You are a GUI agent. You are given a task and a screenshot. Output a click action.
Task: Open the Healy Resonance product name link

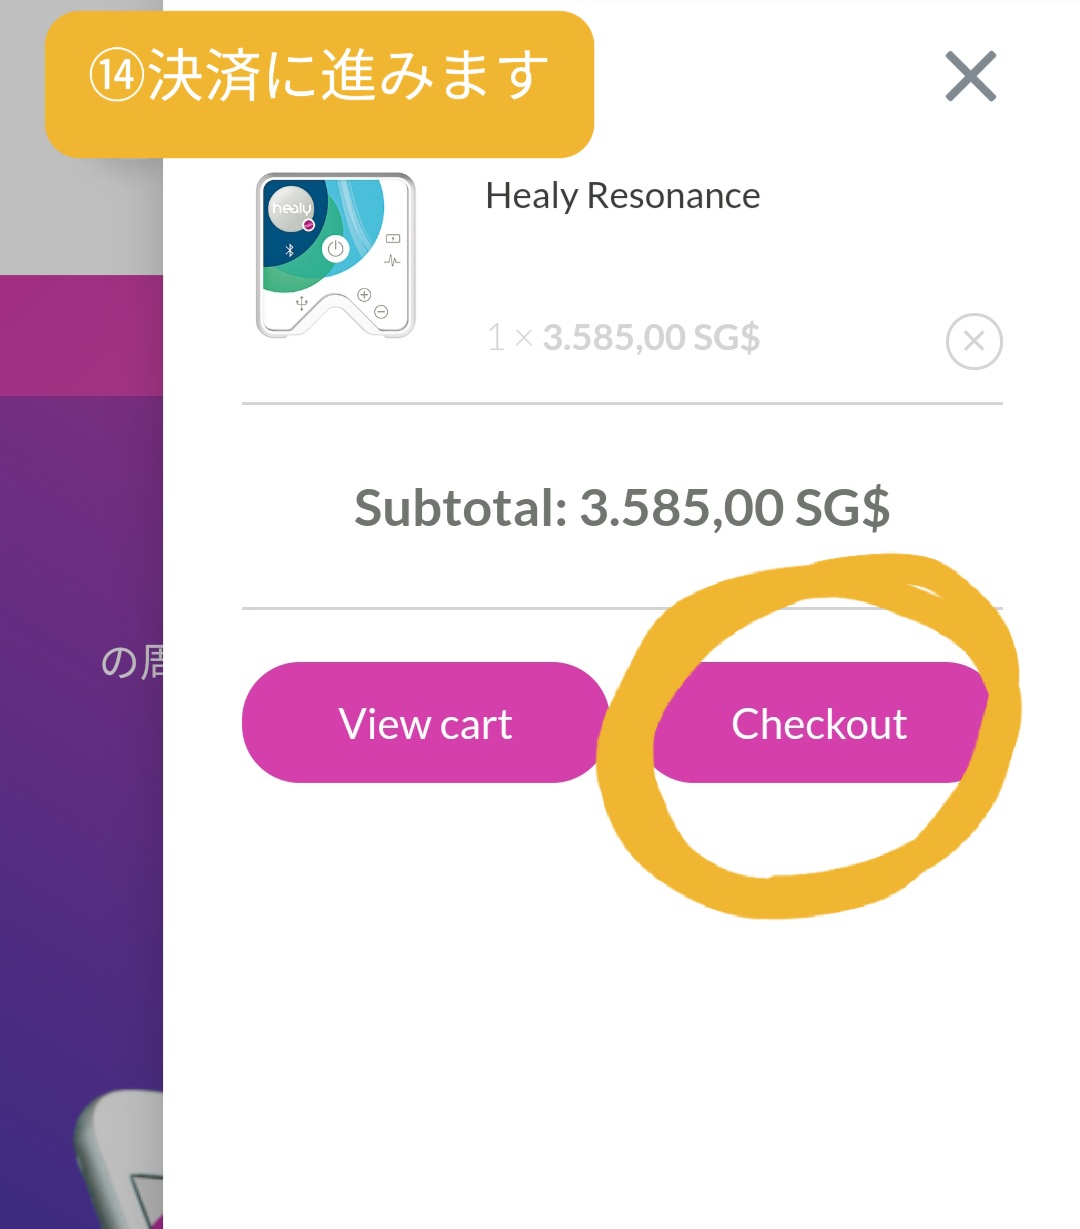[x=623, y=196]
